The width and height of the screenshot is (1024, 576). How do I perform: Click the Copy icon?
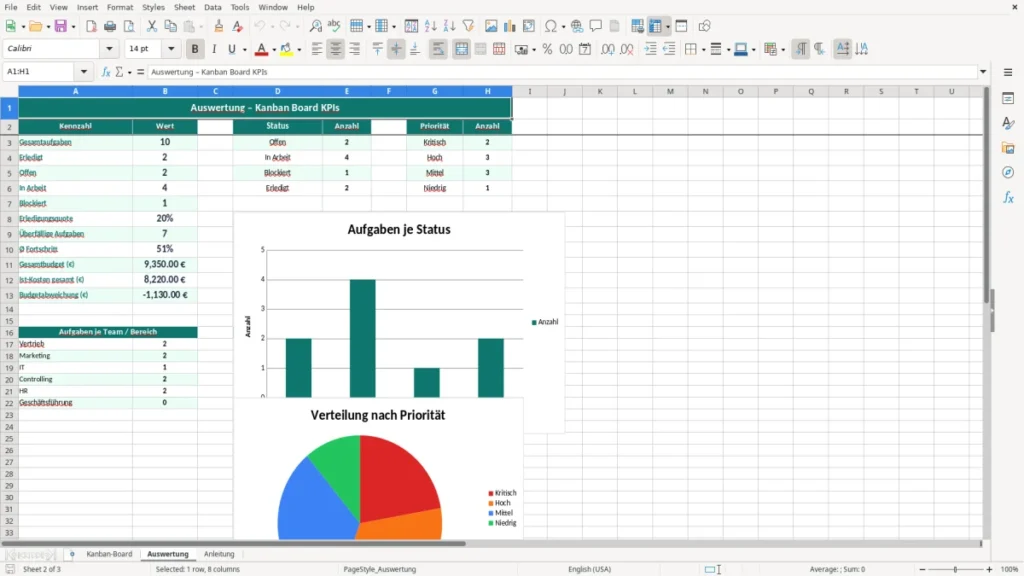click(x=170, y=26)
